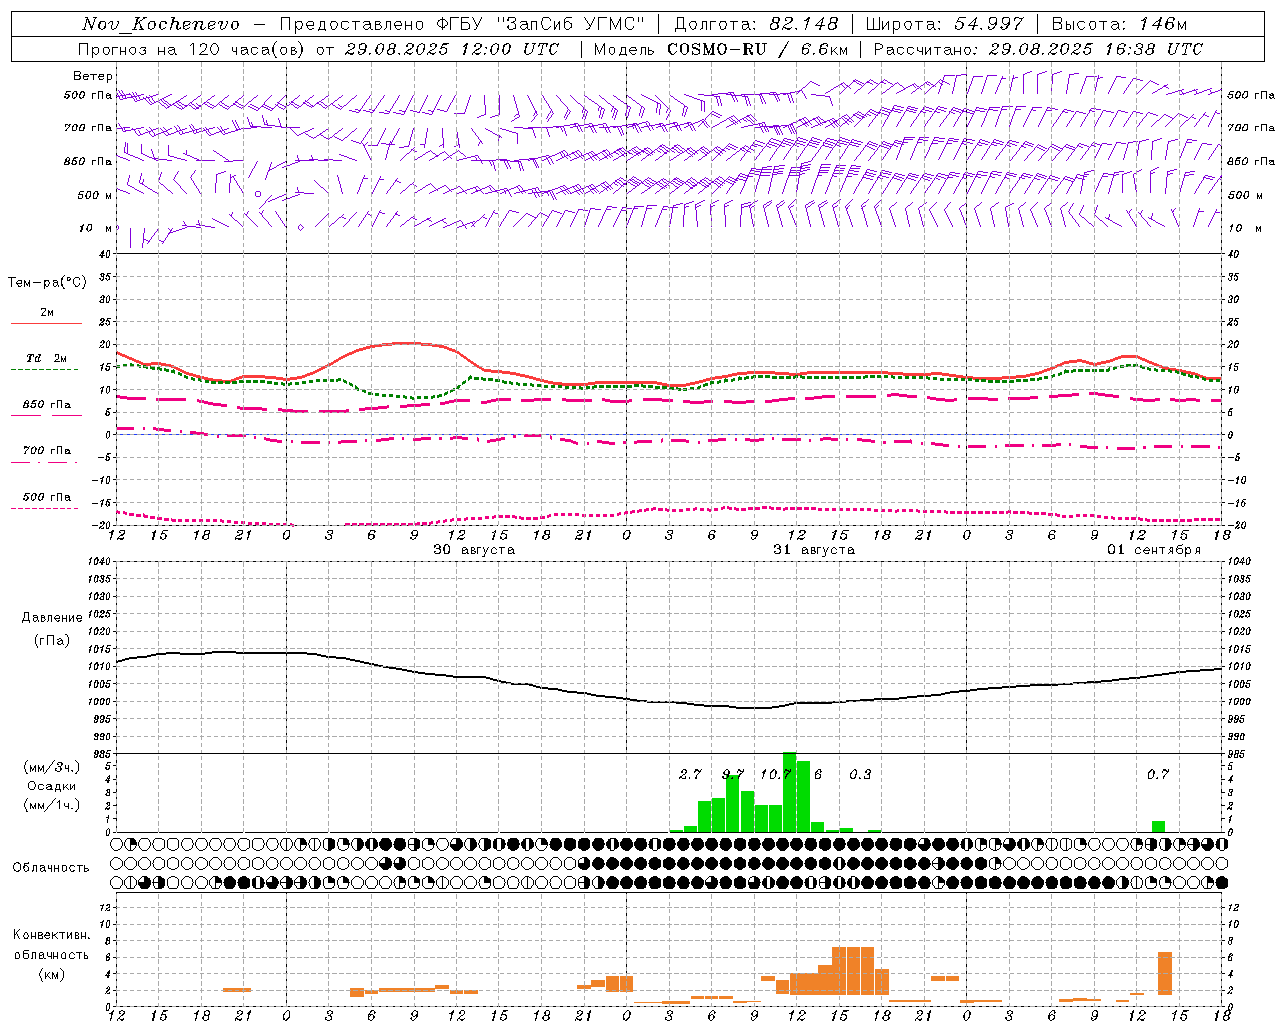The width and height of the screenshot is (1280, 1024).
Task: Select the 01 сентября date label
Action: 1154,550
